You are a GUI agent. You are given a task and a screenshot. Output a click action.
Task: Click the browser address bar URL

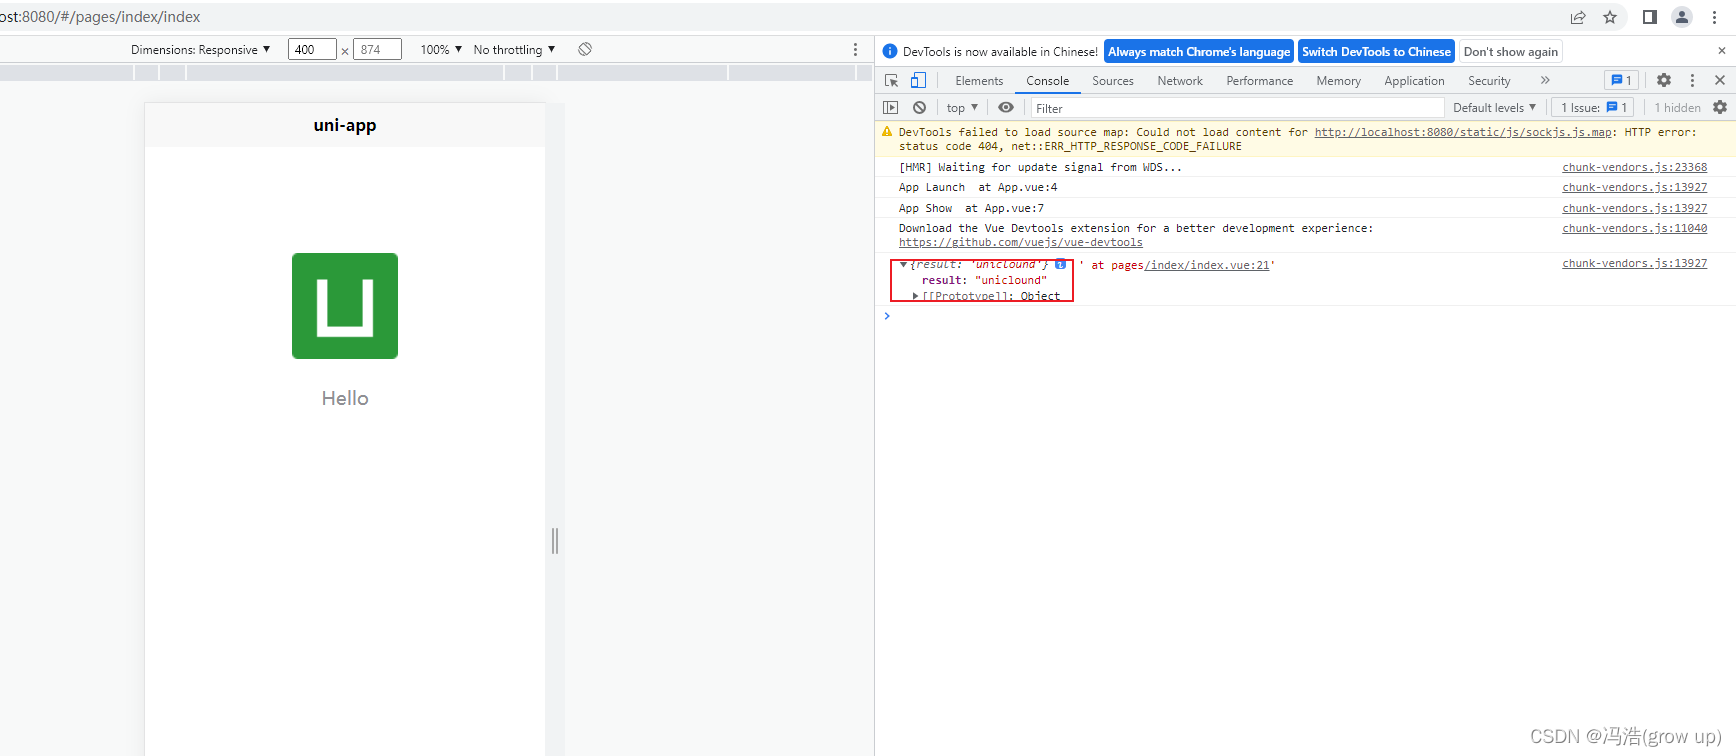pyautogui.click(x=100, y=17)
